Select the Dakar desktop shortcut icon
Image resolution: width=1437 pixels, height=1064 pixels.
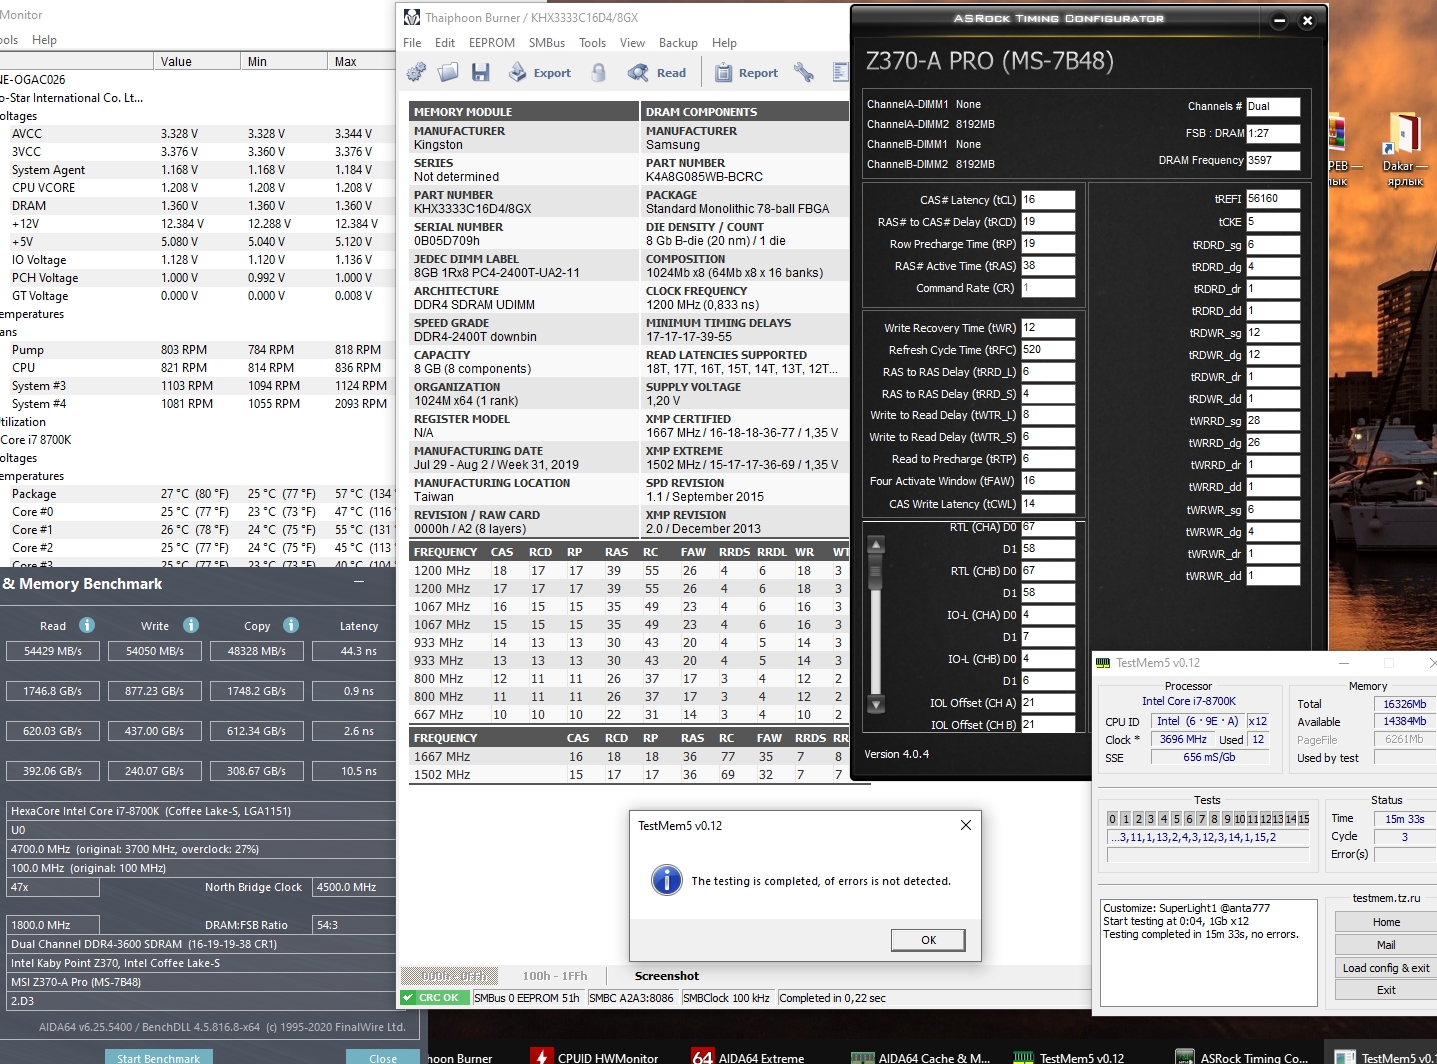click(x=1405, y=150)
